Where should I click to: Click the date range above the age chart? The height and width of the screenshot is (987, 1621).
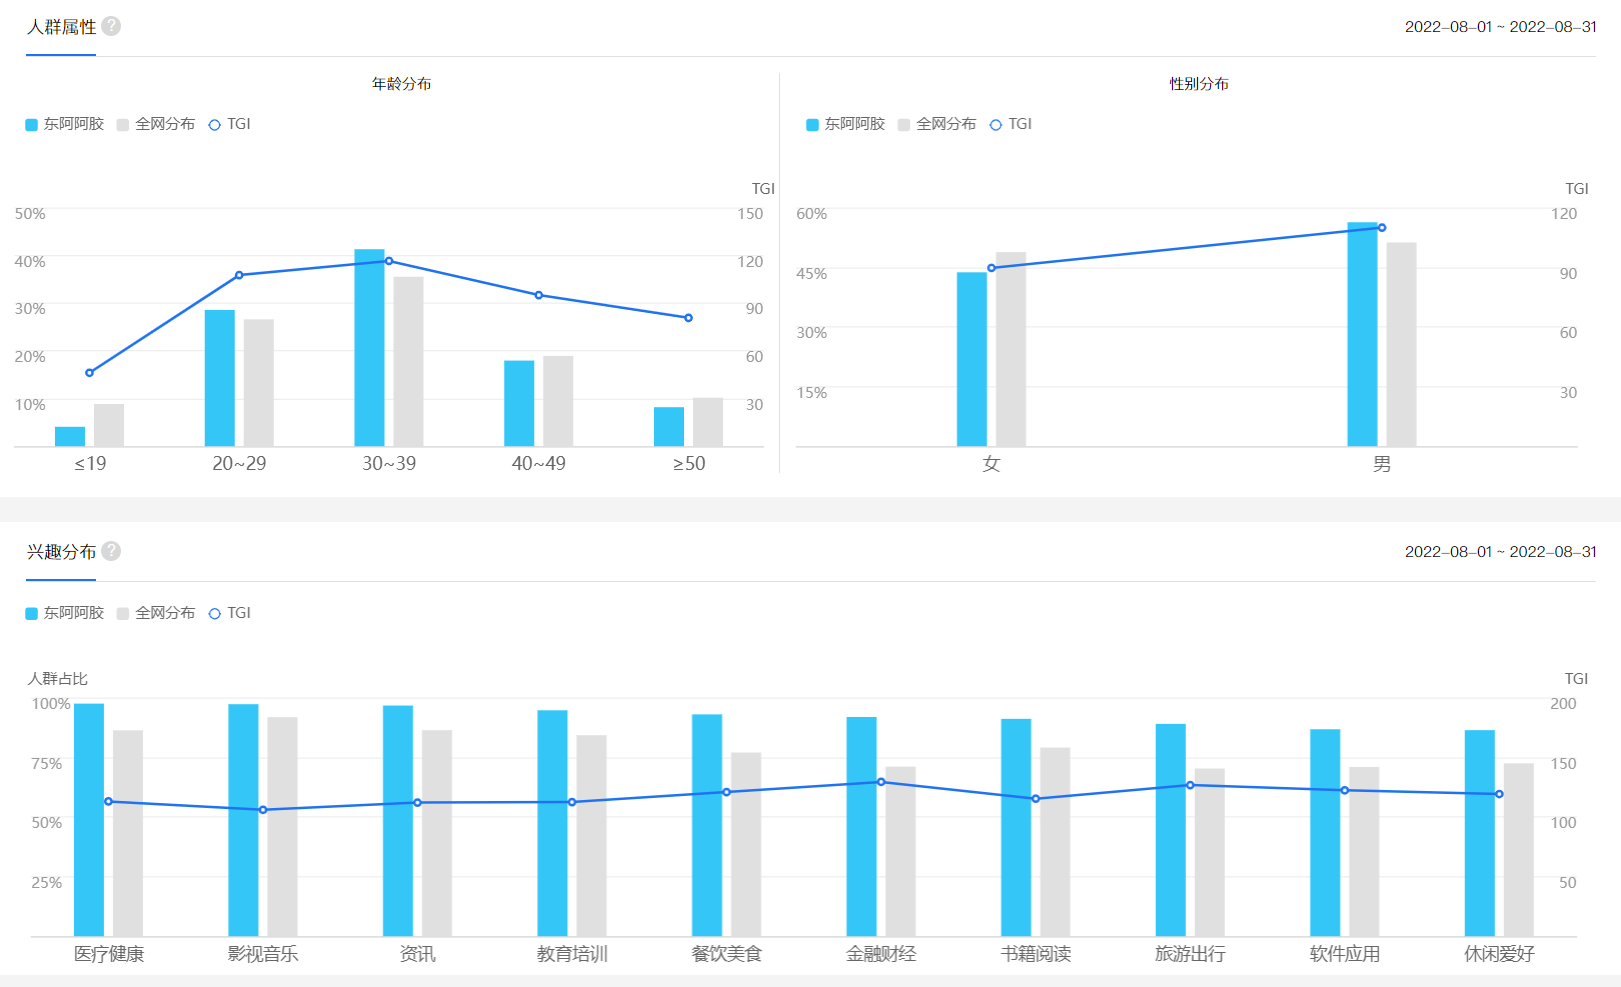[x=1500, y=27]
